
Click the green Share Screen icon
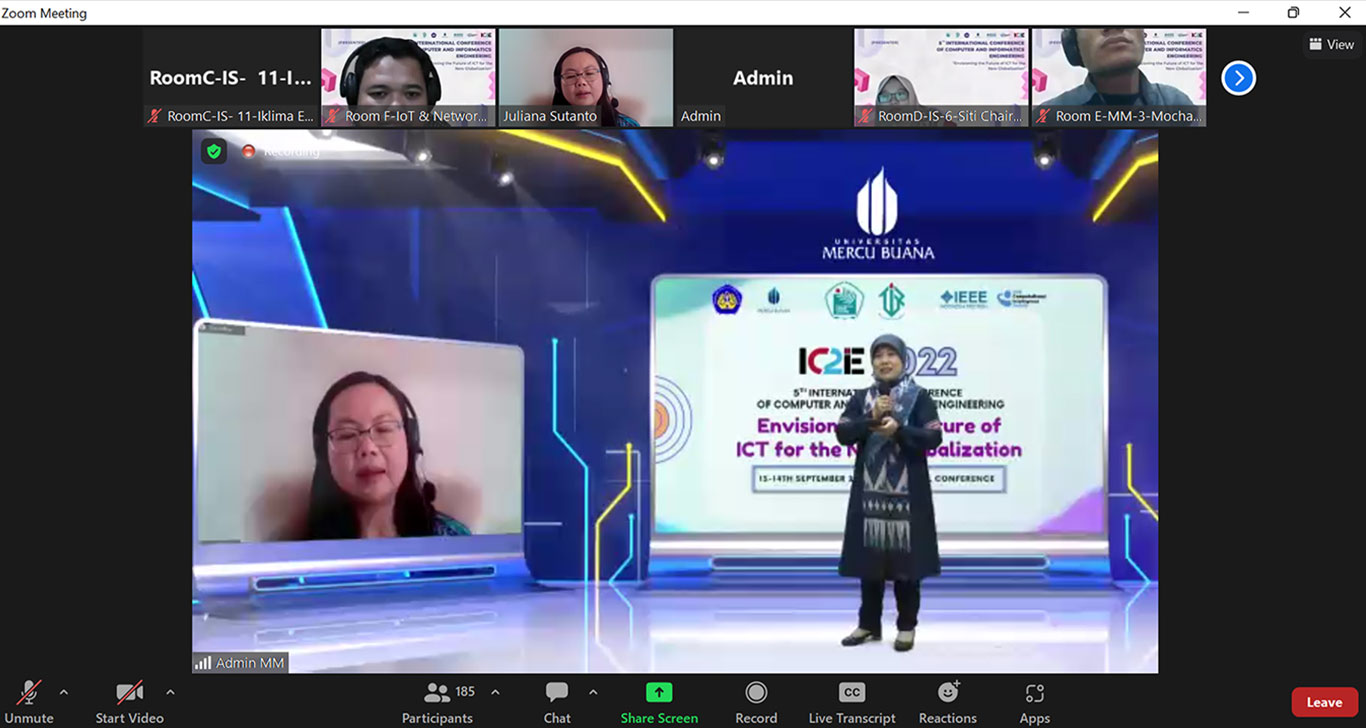click(659, 692)
